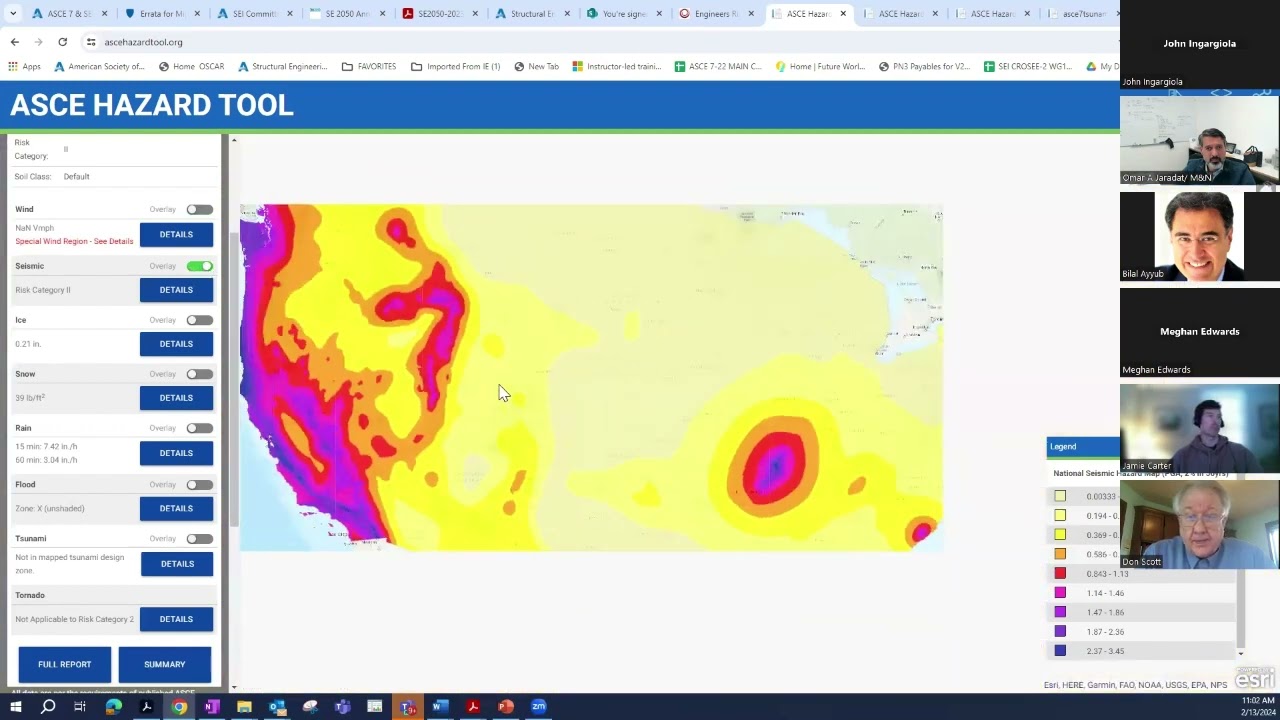Open Seismic DETAILS button
The height and width of the screenshot is (720, 1280).
(x=176, y=290)
